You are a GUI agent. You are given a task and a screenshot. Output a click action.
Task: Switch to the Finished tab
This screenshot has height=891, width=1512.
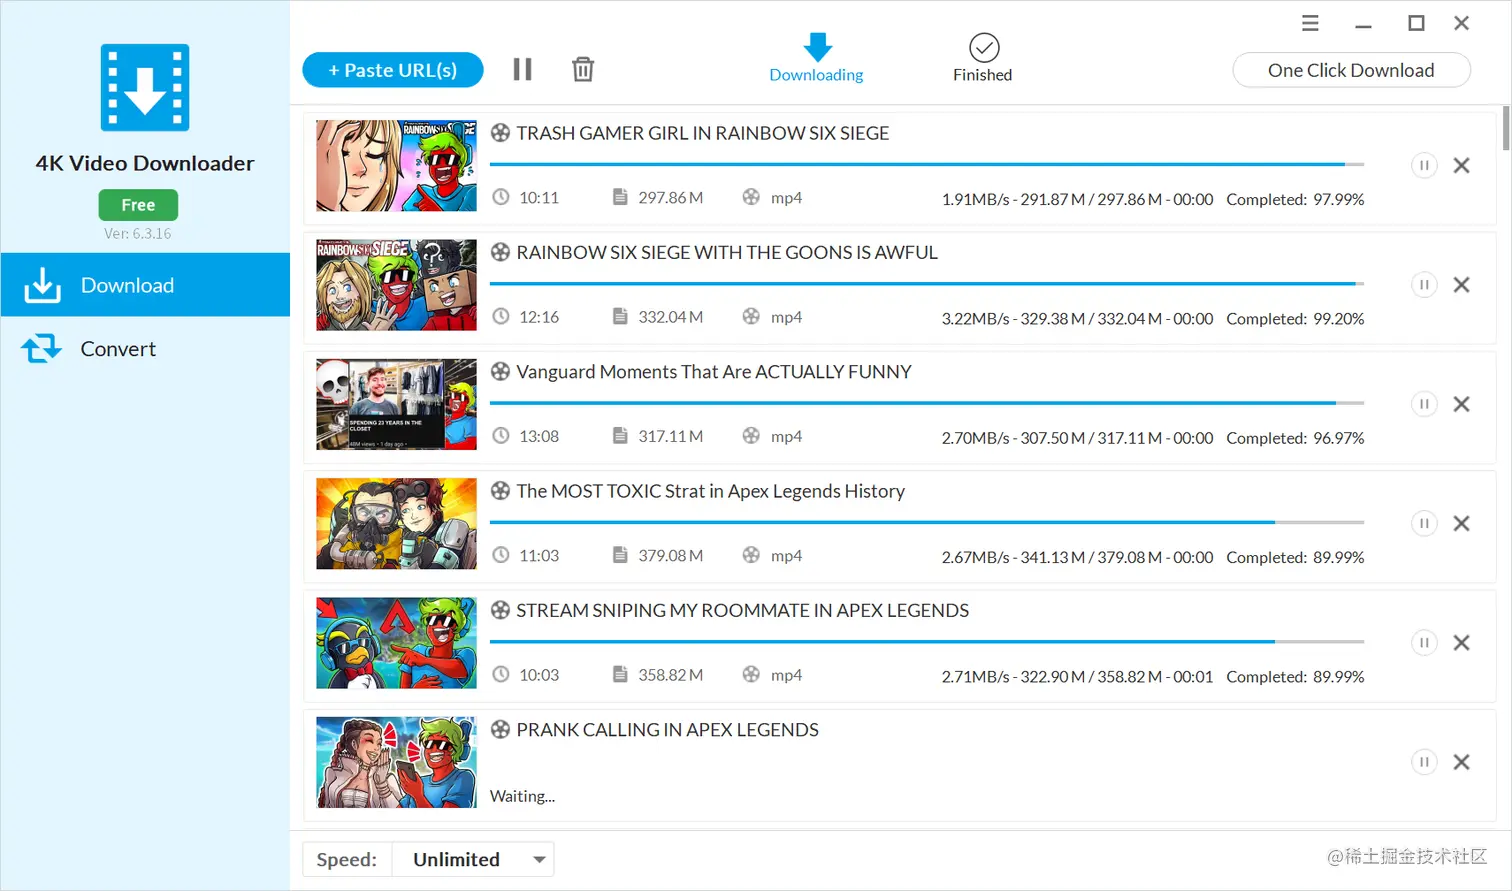tap(982, 57)
